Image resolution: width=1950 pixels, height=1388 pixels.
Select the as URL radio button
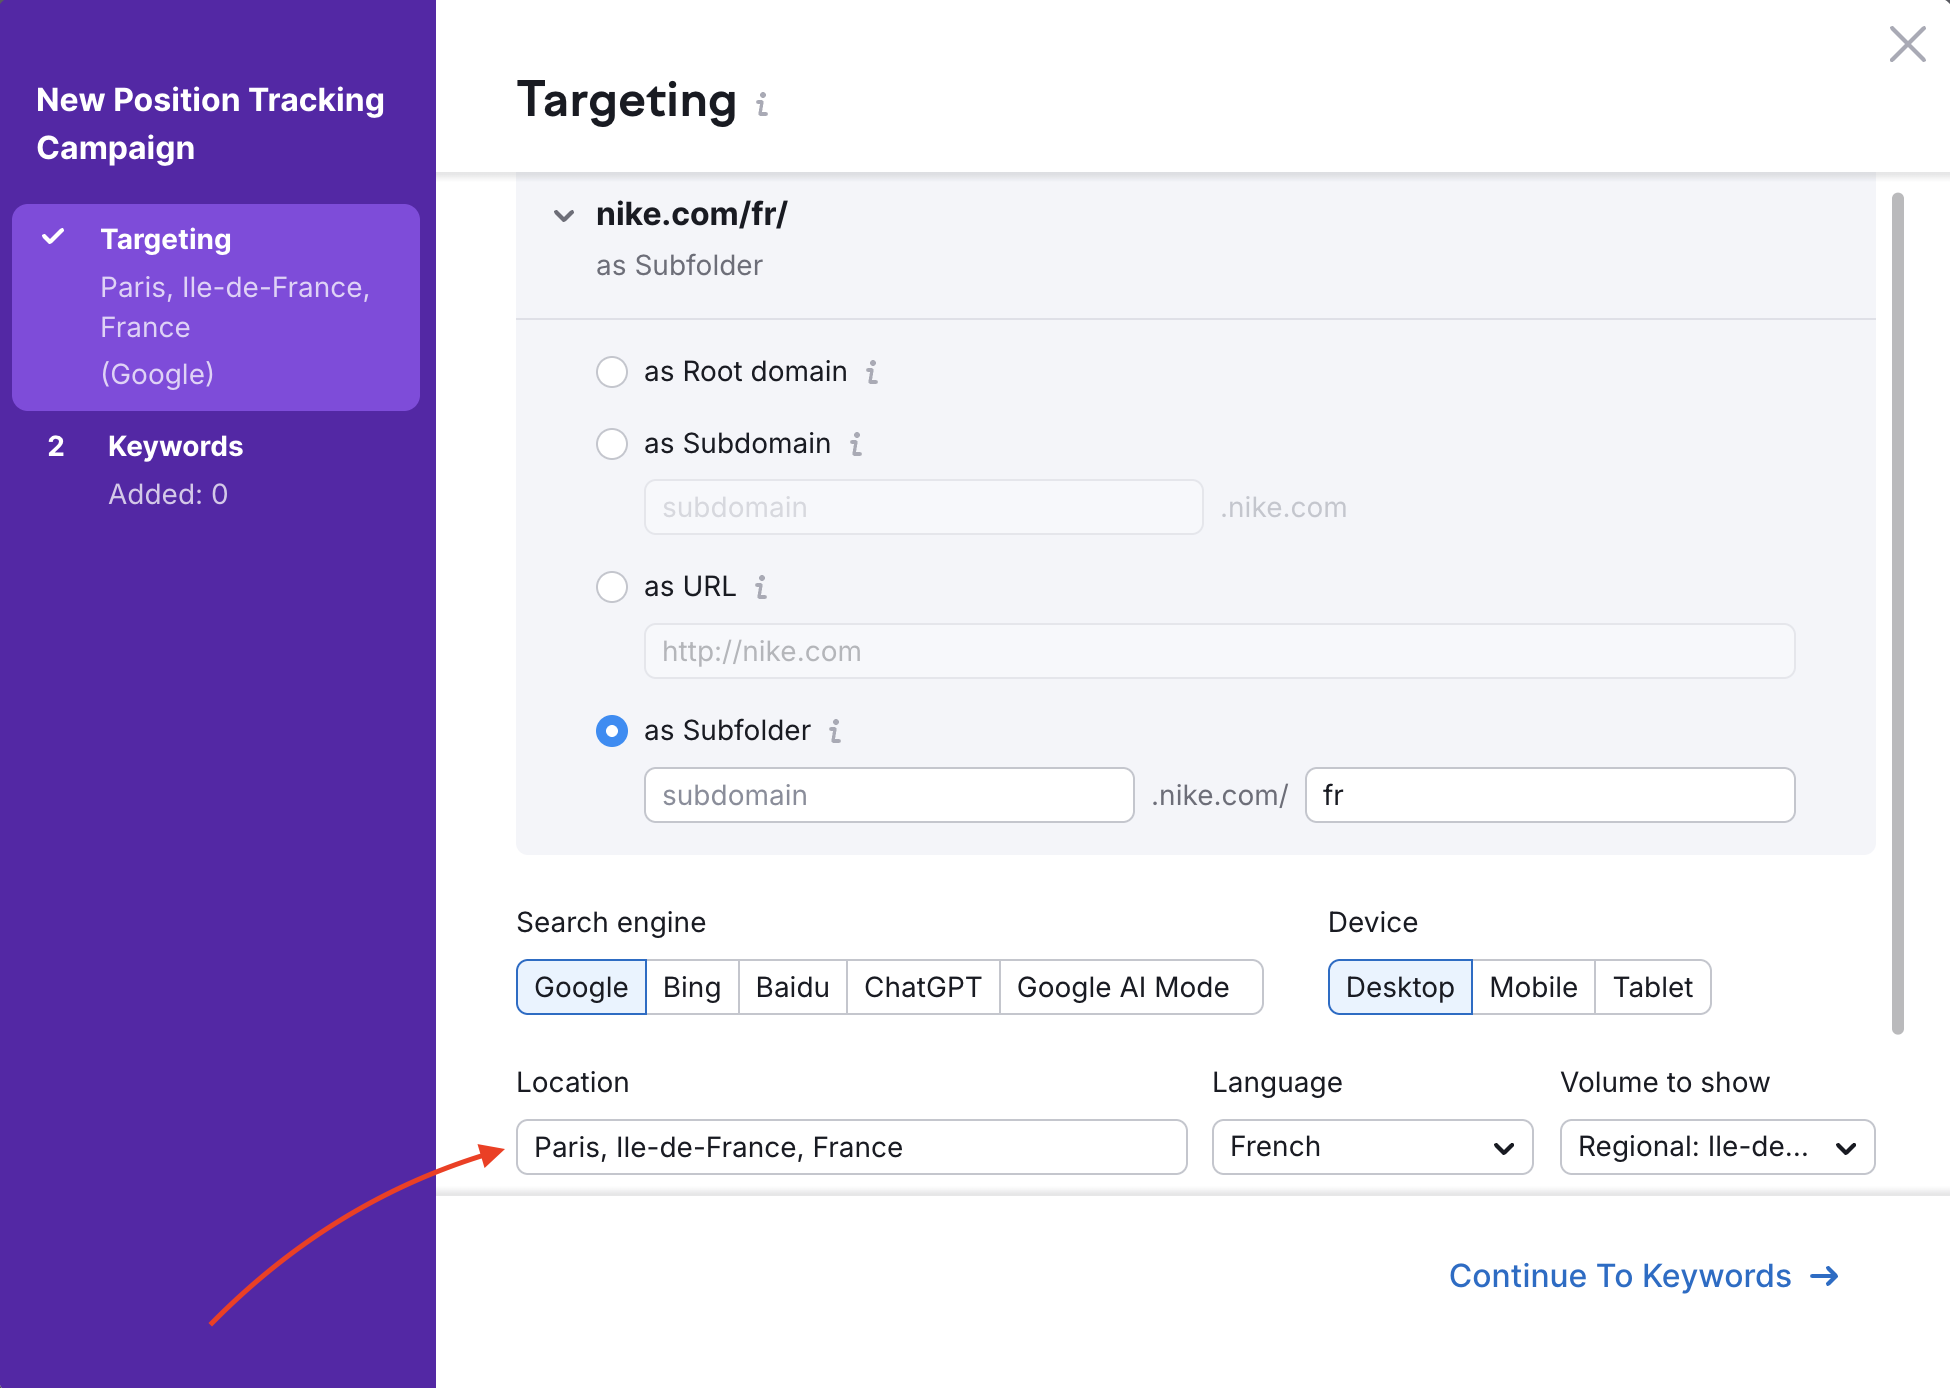pyautogui.click(x=611, y=587)
